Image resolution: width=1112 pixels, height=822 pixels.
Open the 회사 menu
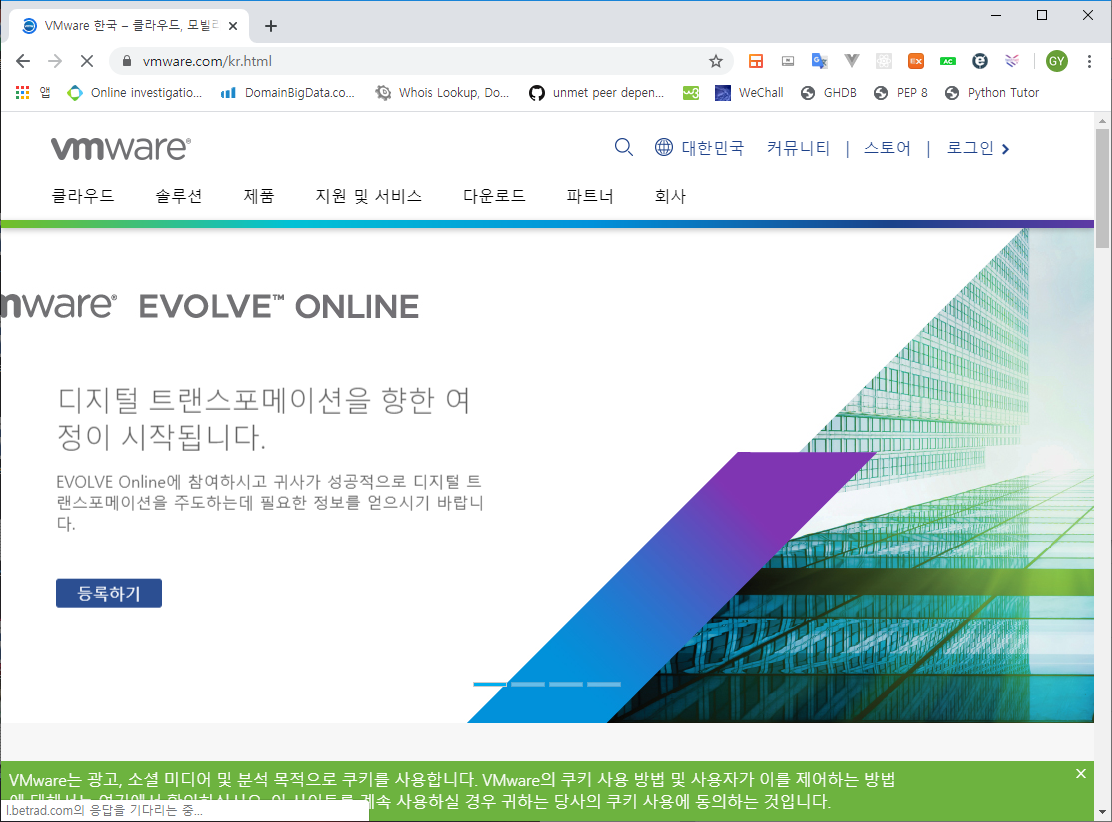[x=670, y=196]
